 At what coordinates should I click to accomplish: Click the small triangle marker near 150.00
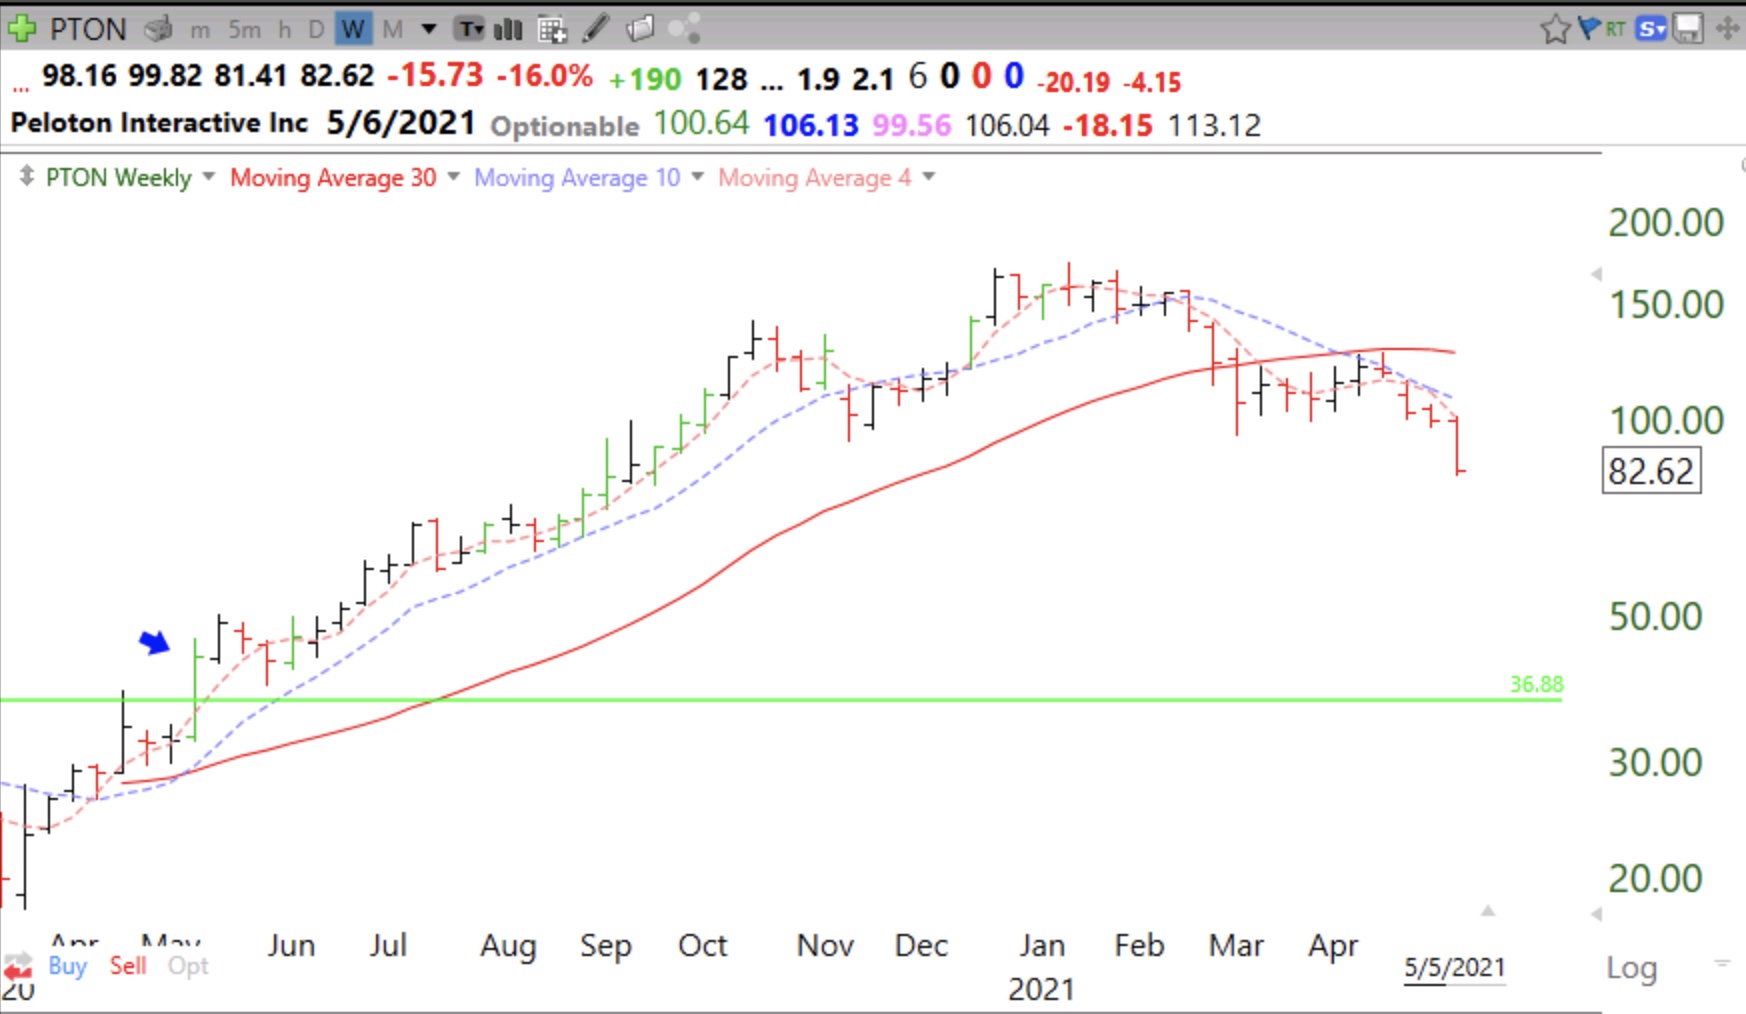tap(1596, 273)
